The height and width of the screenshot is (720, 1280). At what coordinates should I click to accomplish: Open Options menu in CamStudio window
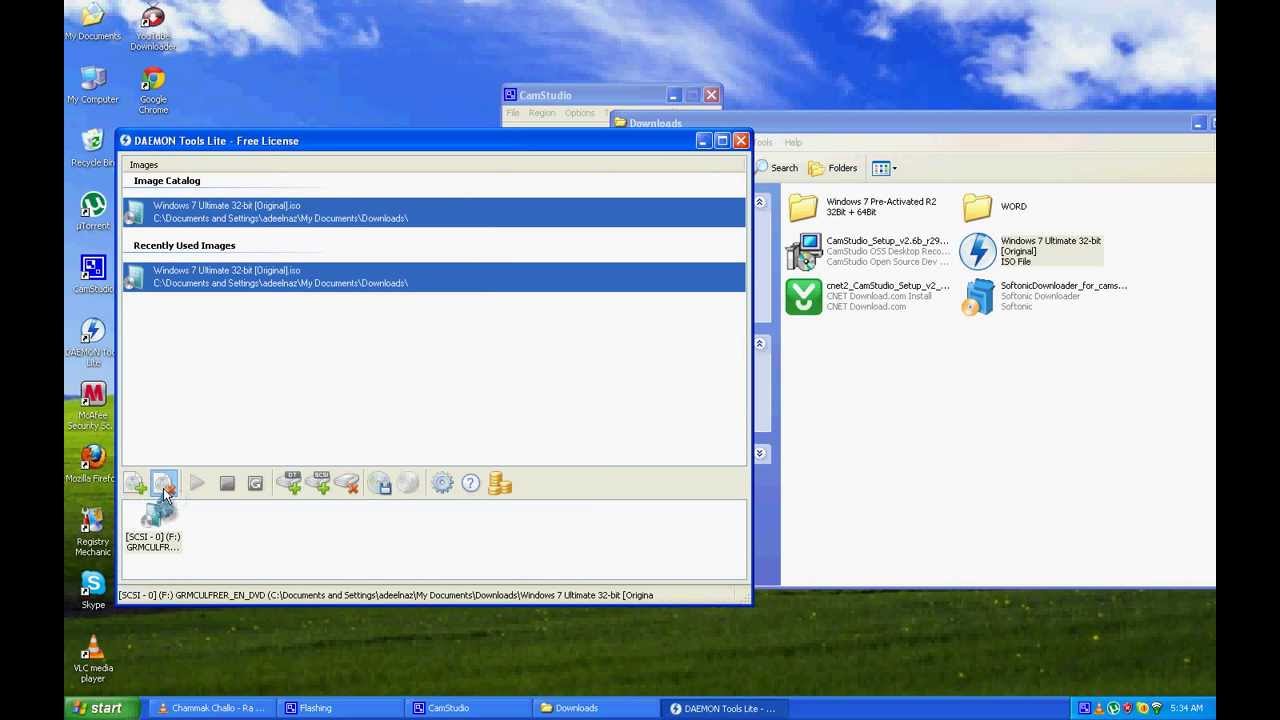579,113
